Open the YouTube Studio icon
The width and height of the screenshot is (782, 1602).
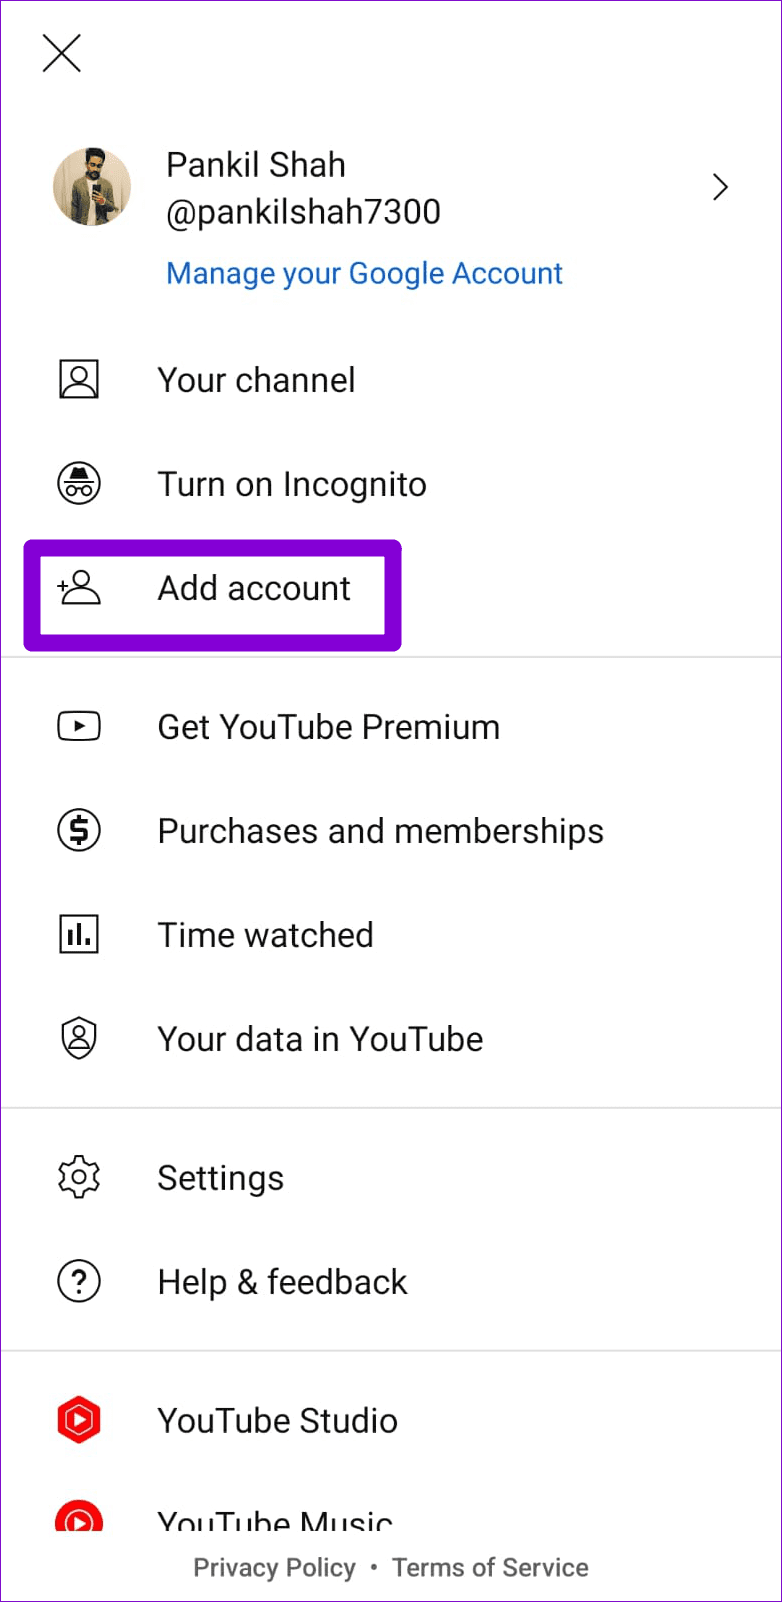point(79,1420)
